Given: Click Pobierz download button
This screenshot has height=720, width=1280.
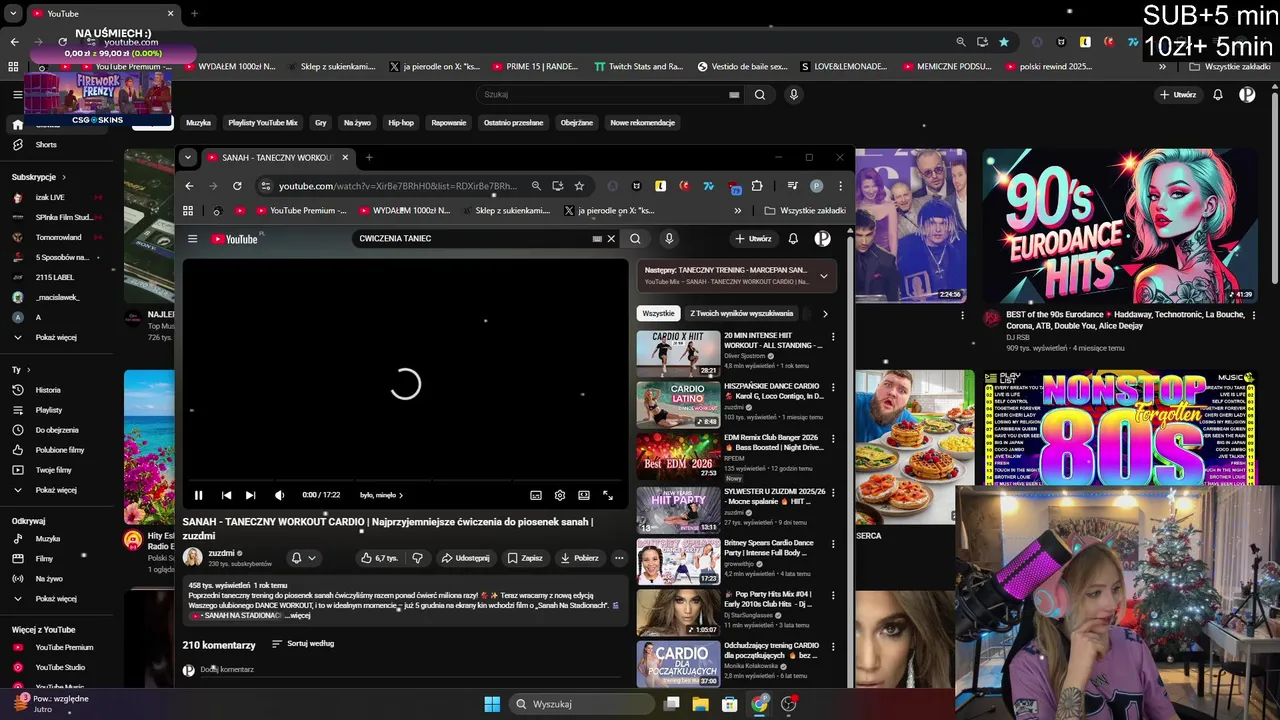Looking at the screenshot, I should pos(579,558).
